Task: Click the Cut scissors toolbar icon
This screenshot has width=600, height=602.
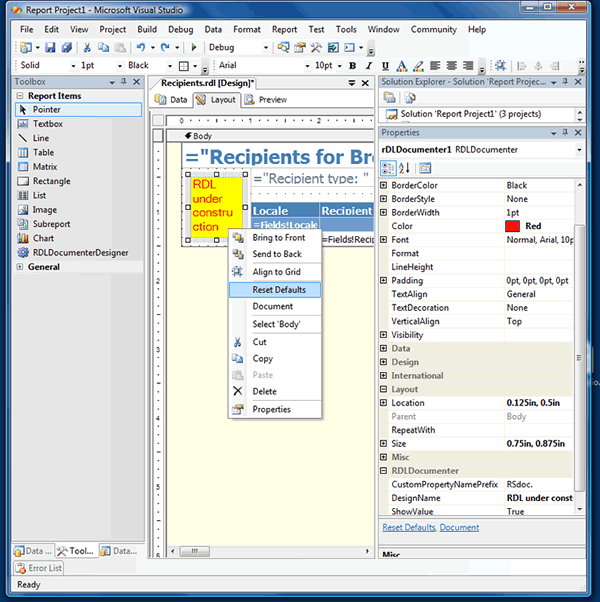Action: coord(87,47)
